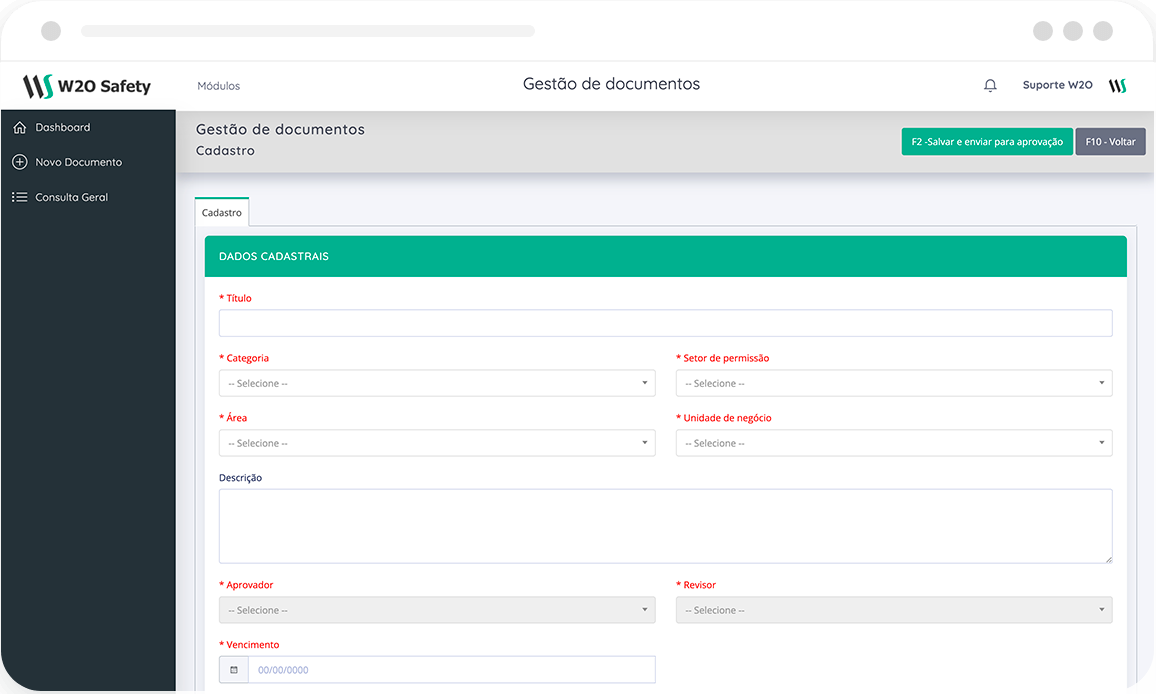Click the W2O Safety logo
The image size is (1156, 694).
tap(86, 86)
